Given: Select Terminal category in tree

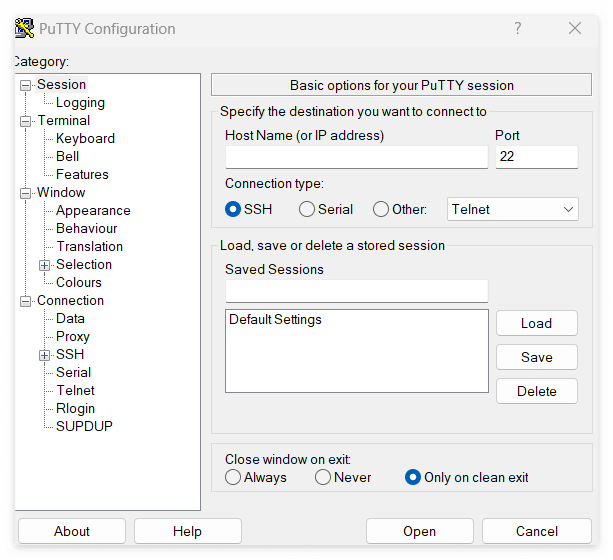Looking at the screenshot, I should (63, 120).
